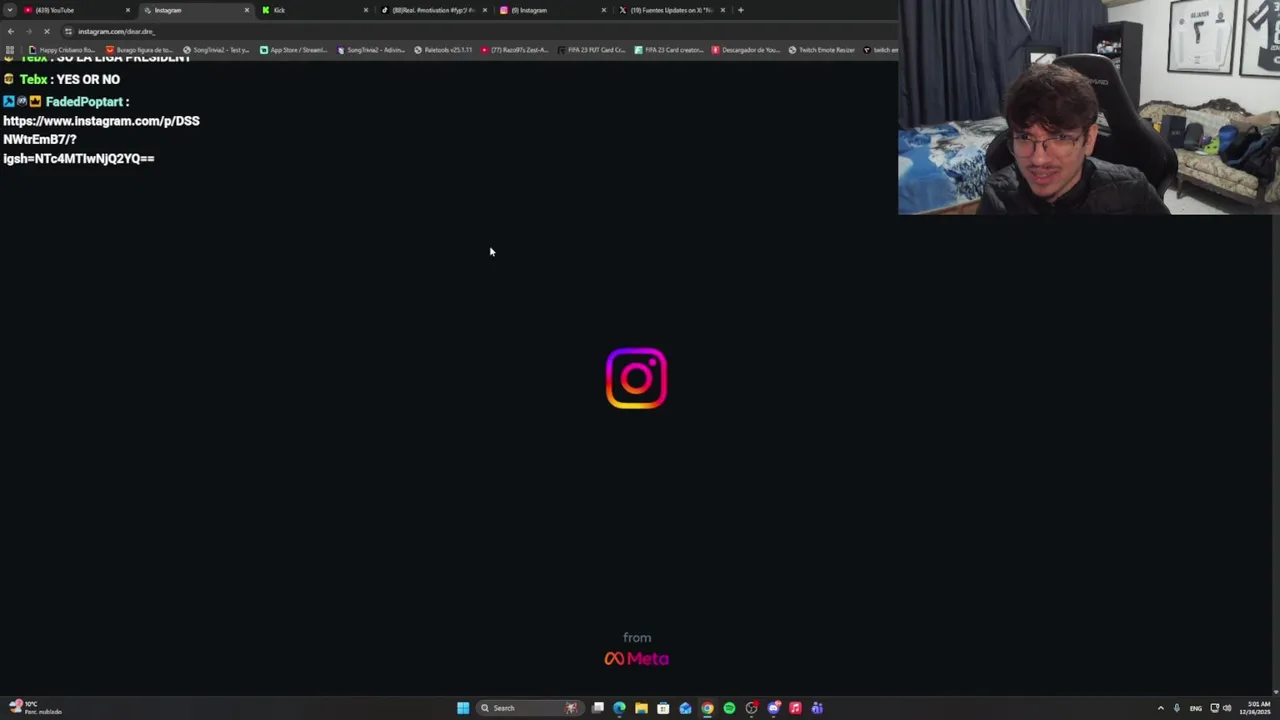1280x720 pixels.
Task: Close the Fuentes Updates X tab
Action: [722, 10]
